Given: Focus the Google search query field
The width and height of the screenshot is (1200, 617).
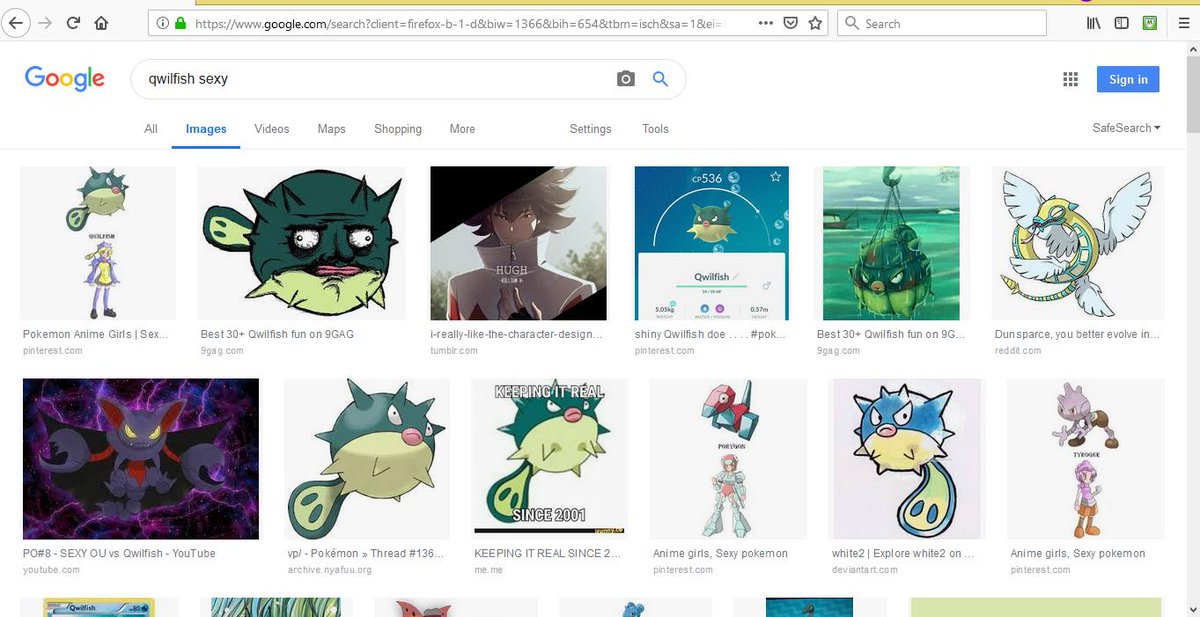Looking at the screenshot, I should 375,79.
